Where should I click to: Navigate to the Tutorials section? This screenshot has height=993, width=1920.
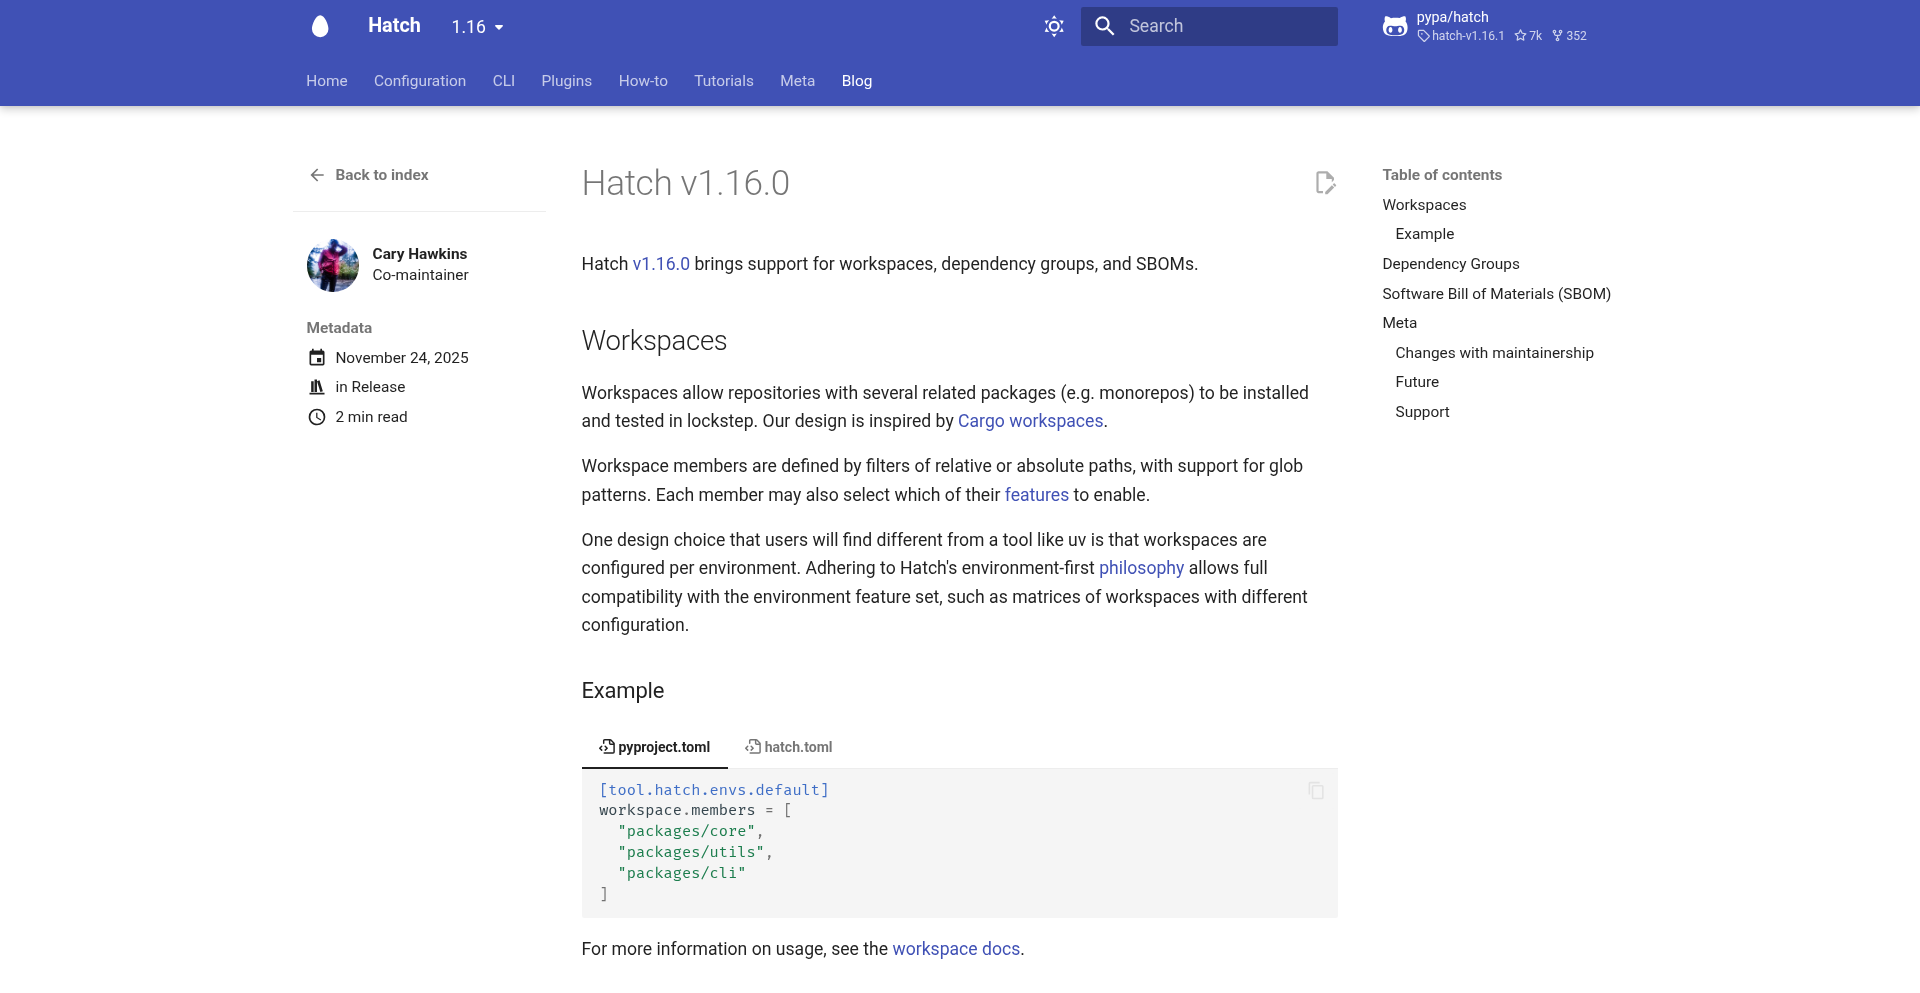click(x=723, y=81)
